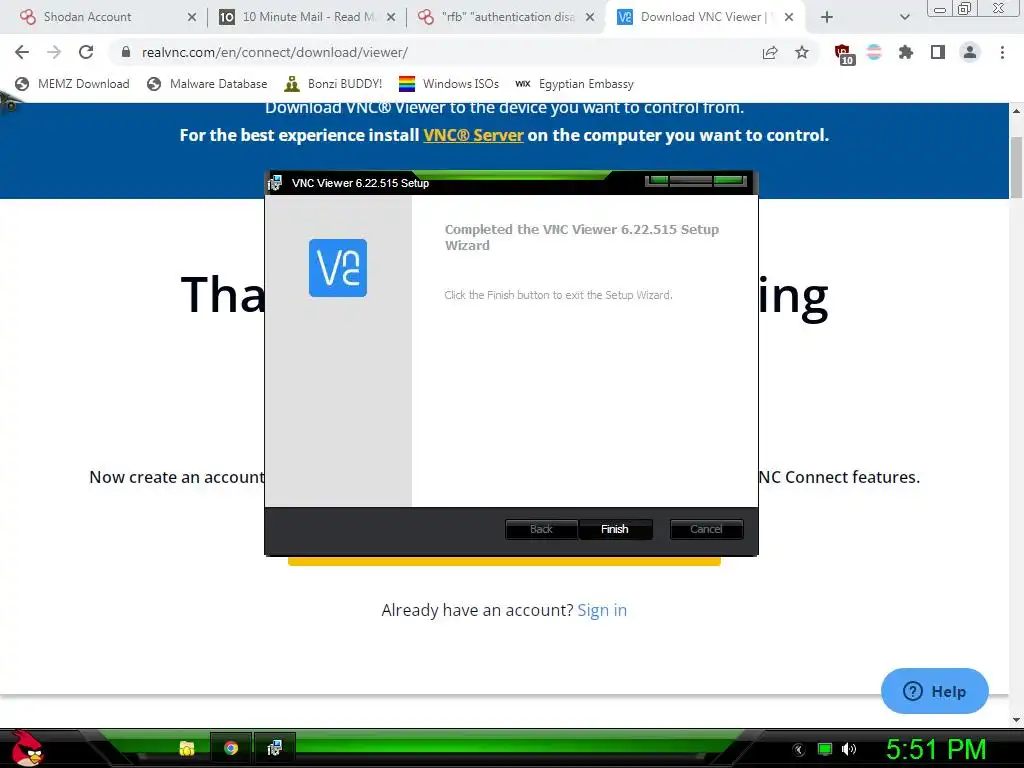Open the uBlock extension showing badge 10

pos(844,54)
